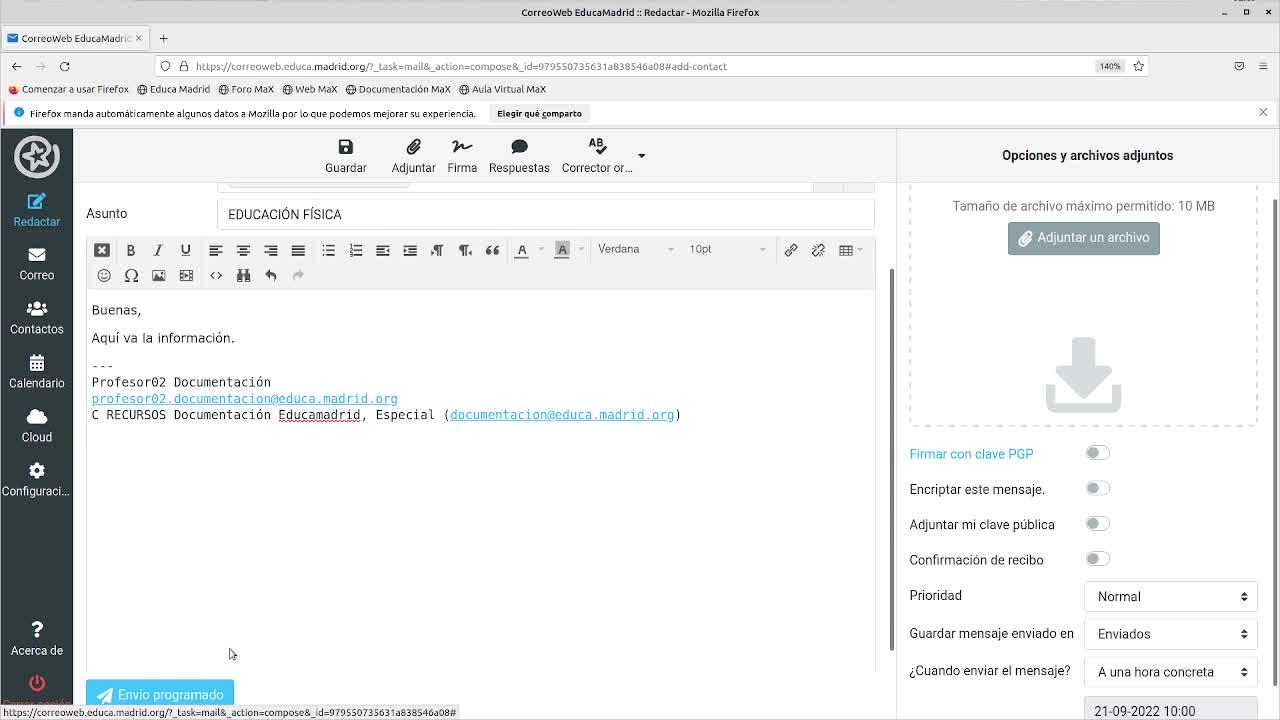Screen dimensions: 1280x720
Task: Insert bulleted list
Action: pos(328,250)
